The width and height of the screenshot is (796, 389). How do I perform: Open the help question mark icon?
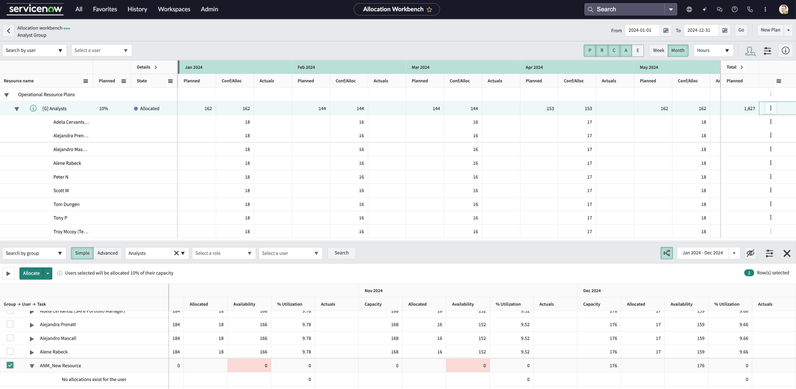[735, 9]
